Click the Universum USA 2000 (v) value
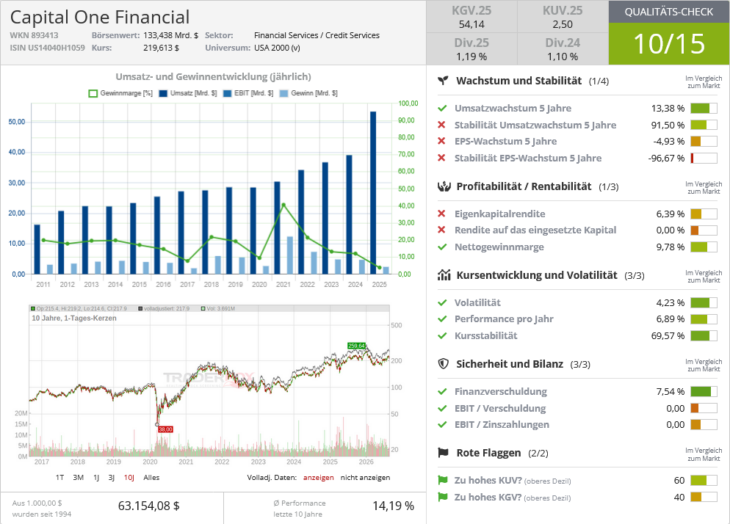730x524 pixels. pos(277,47)
